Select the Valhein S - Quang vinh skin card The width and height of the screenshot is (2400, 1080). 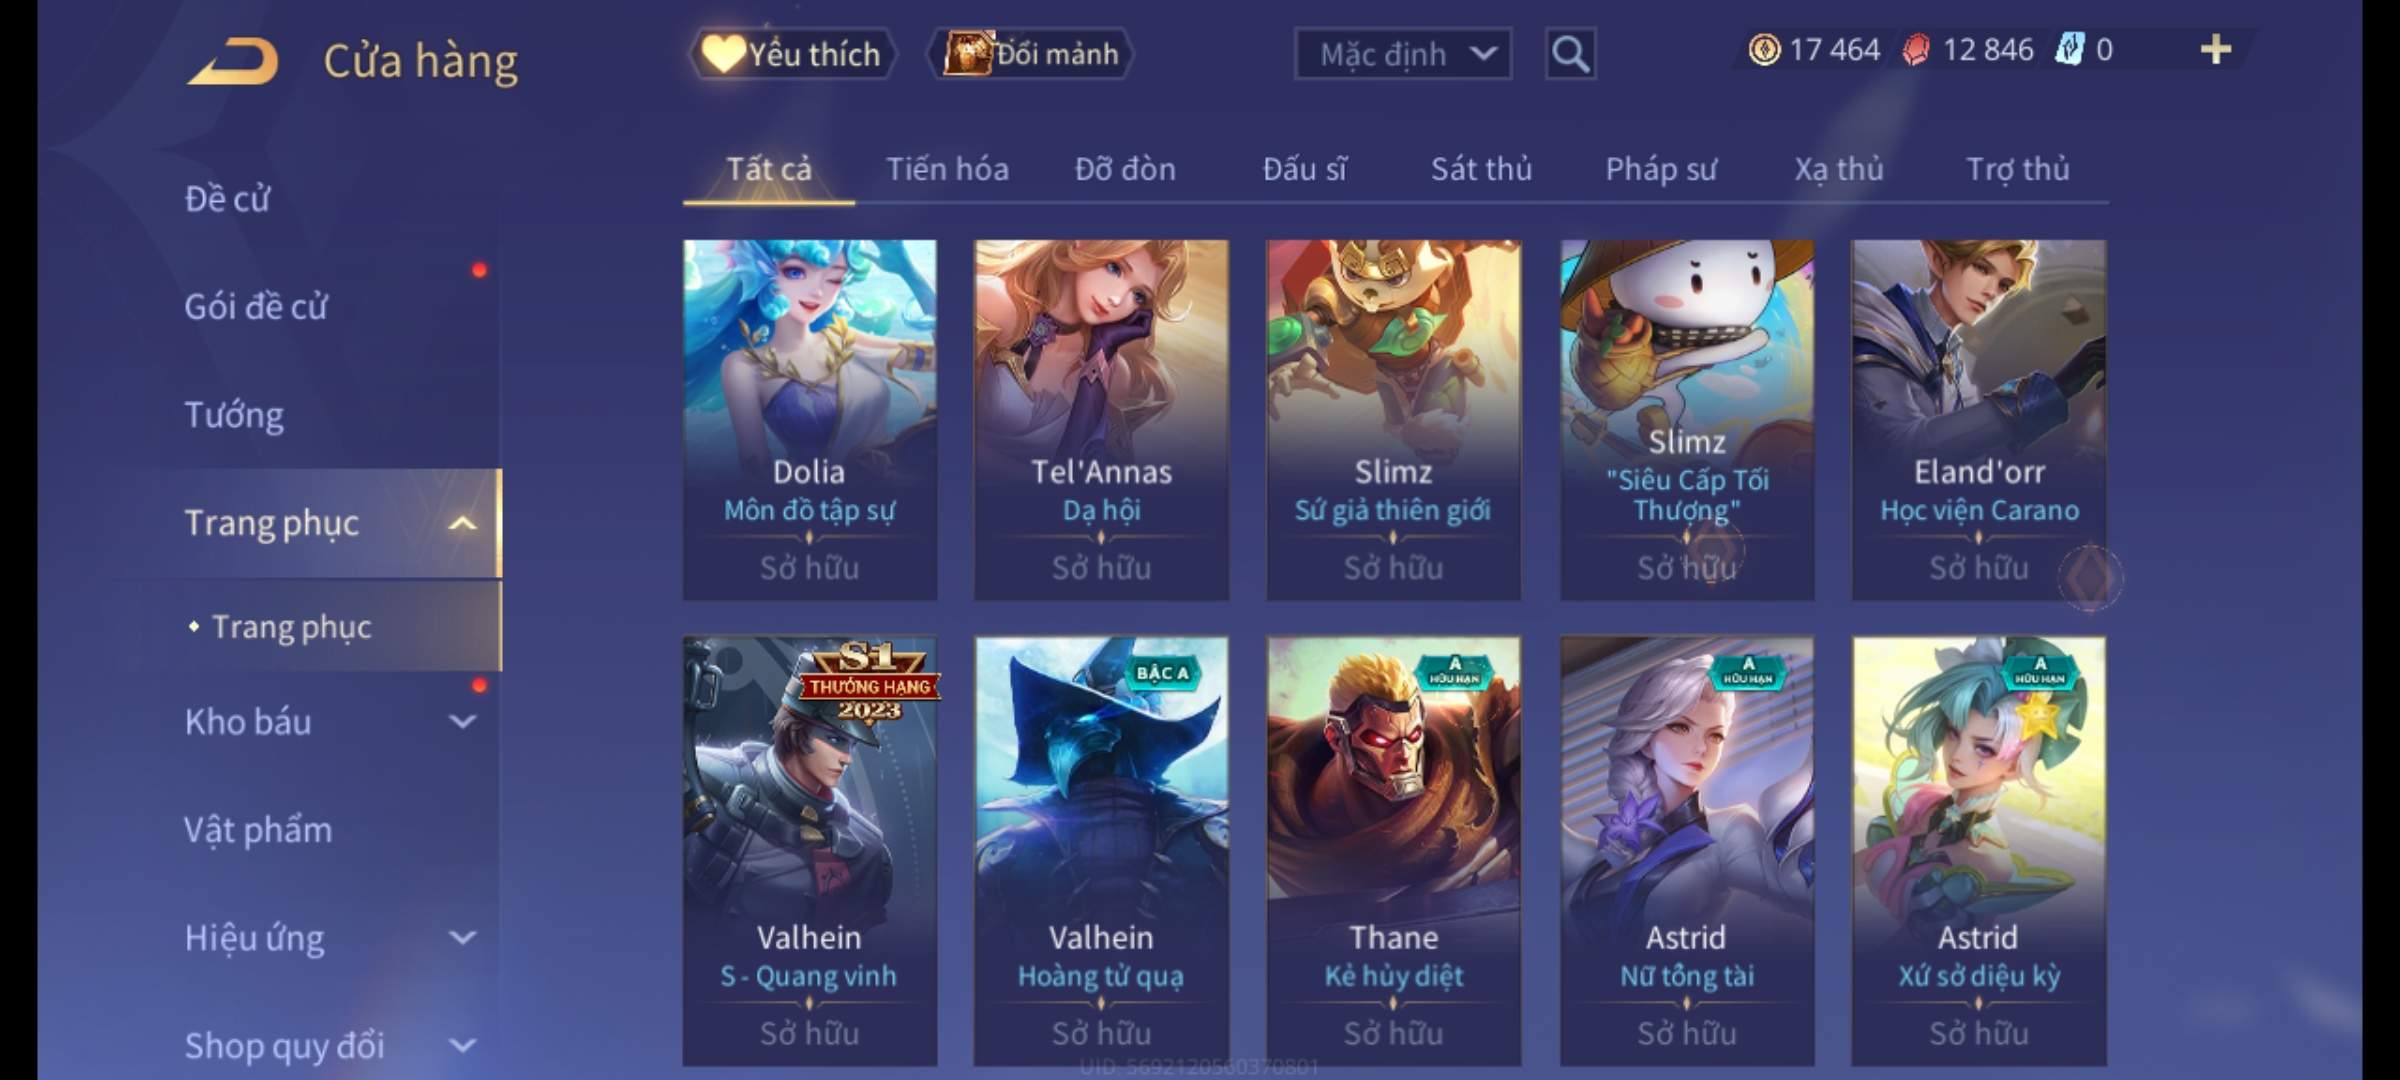[x=810, y=851]
